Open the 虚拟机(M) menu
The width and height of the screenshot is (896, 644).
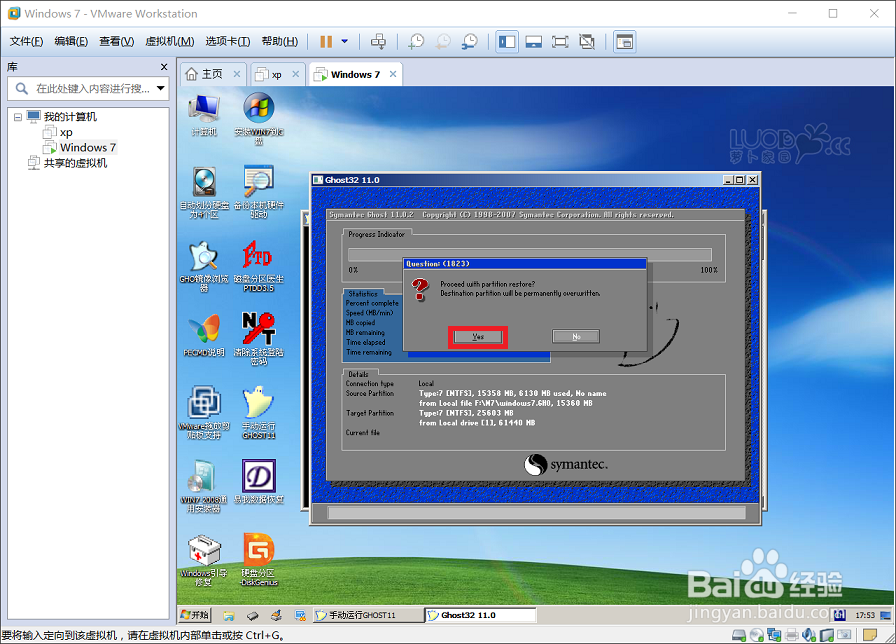click(x=170, y=41)
